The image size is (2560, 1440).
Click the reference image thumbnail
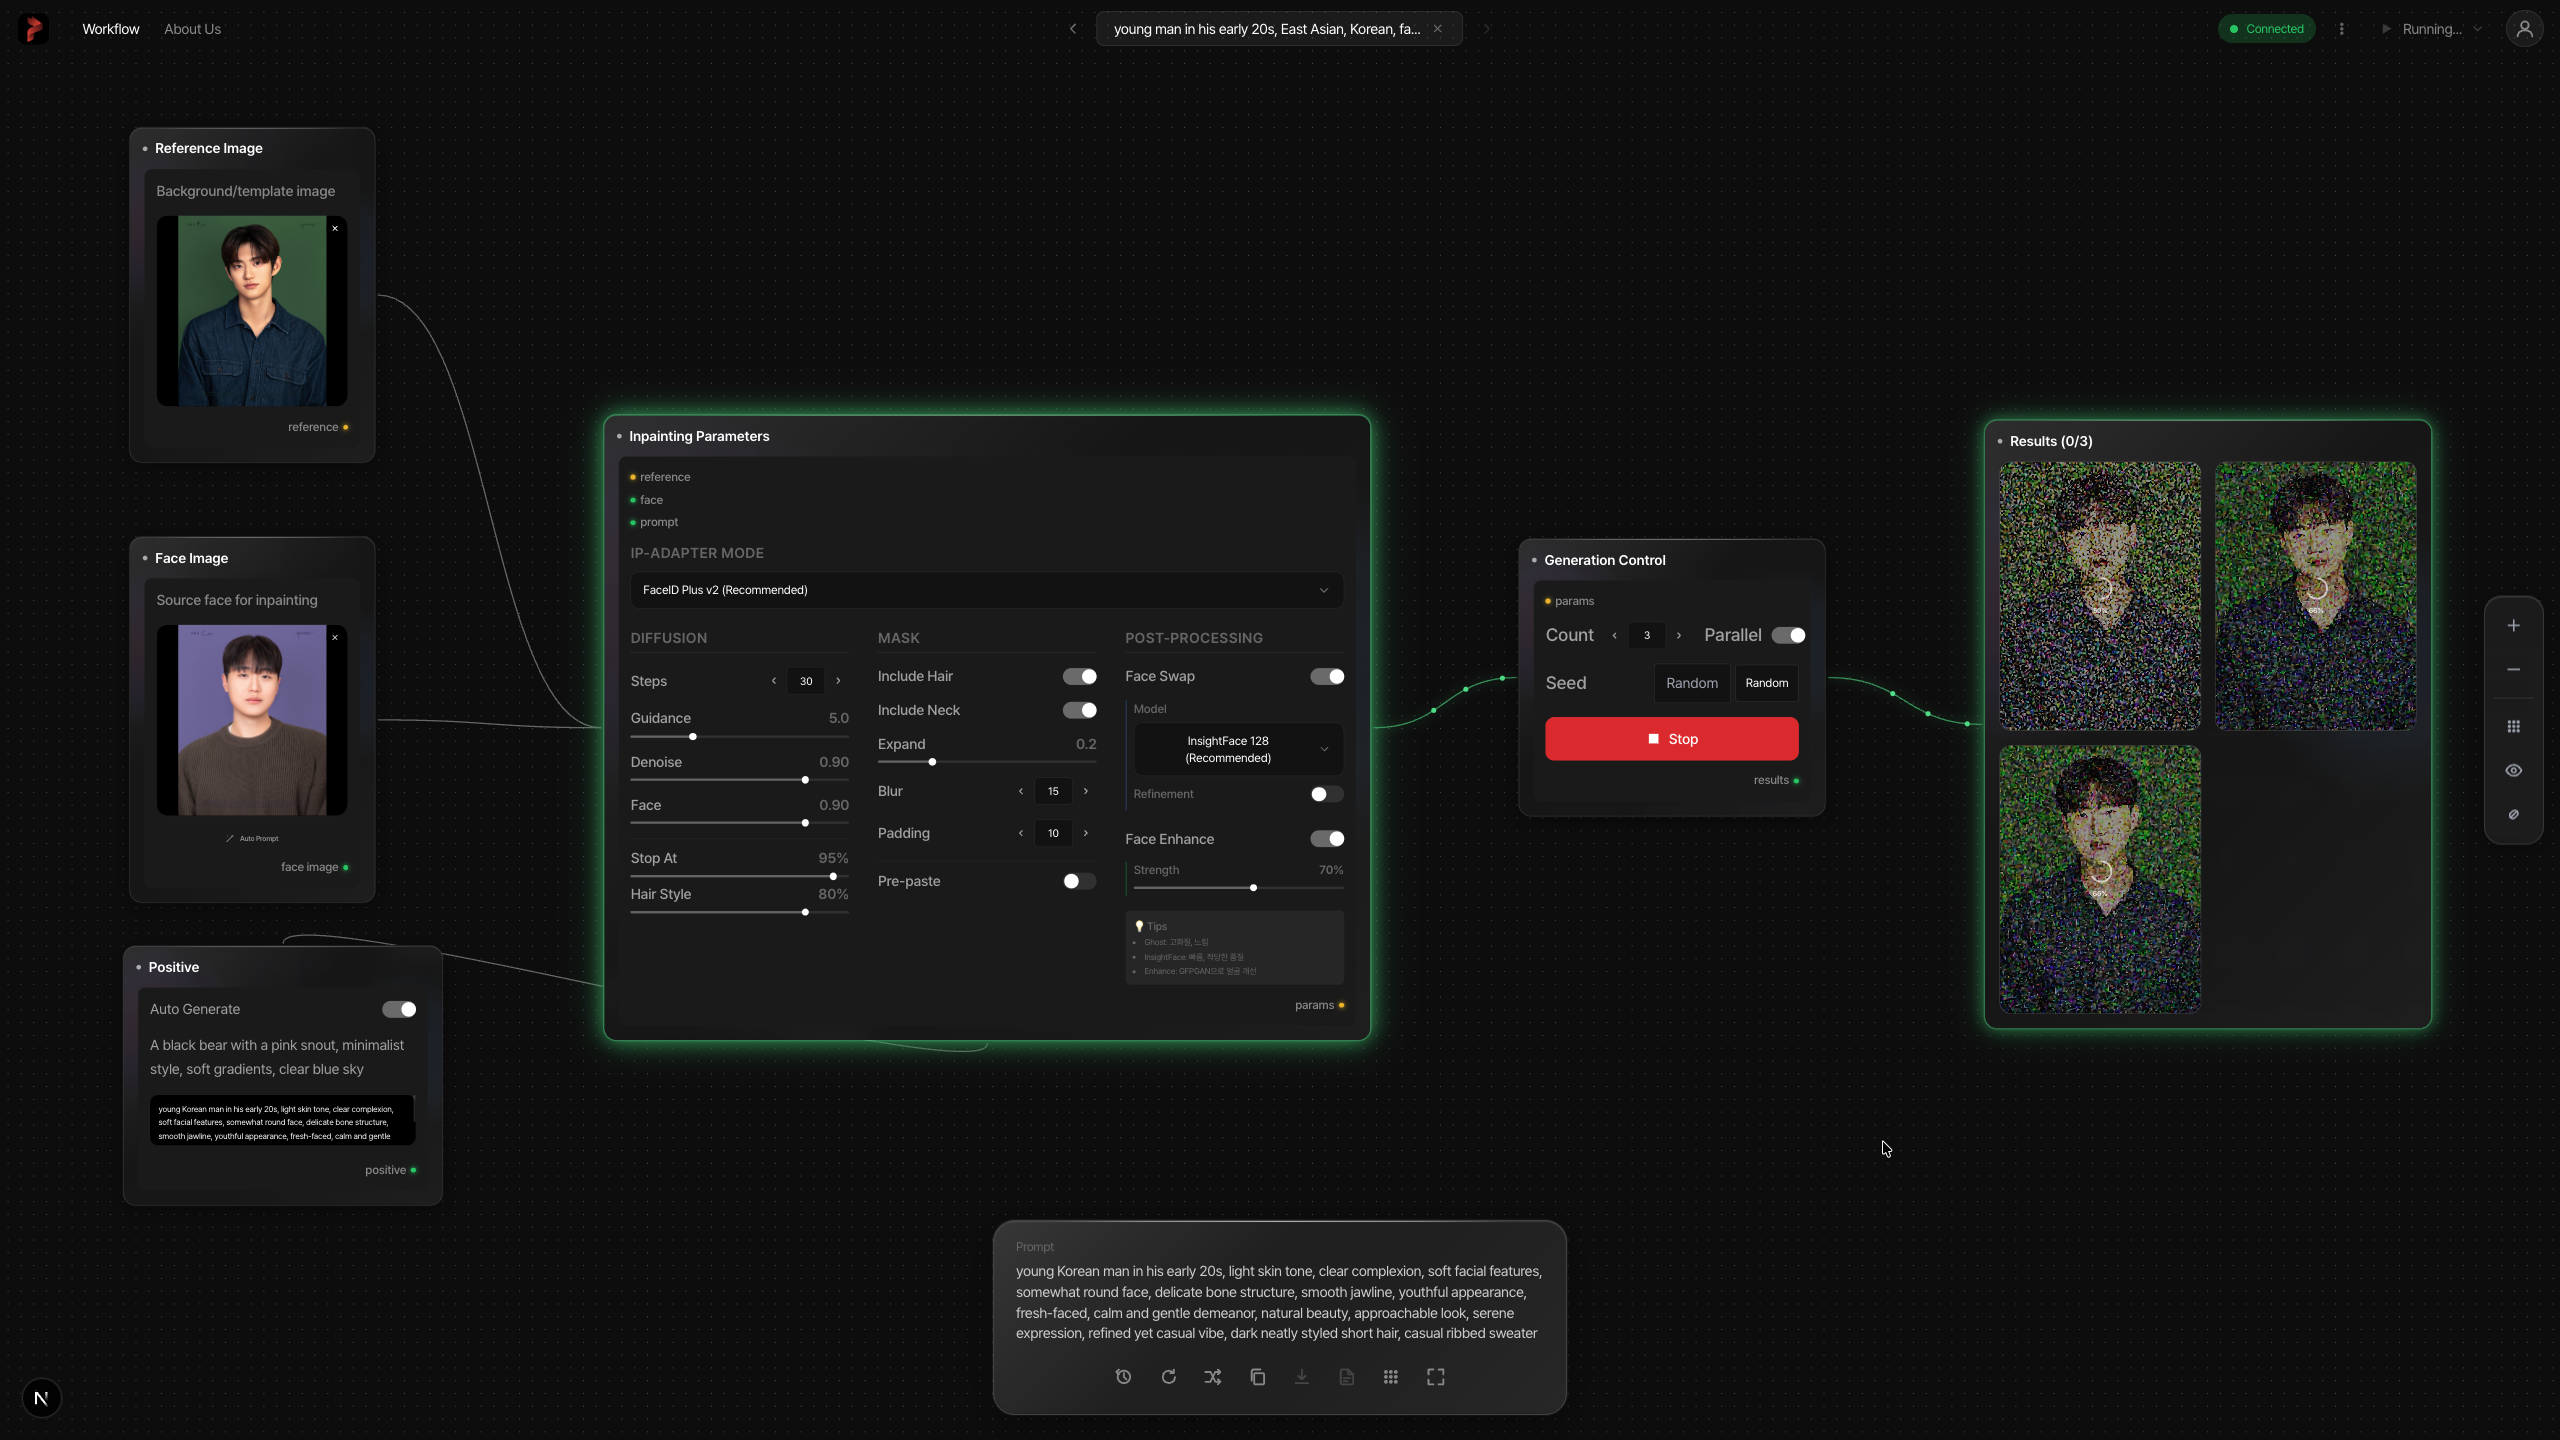(252, 311)
